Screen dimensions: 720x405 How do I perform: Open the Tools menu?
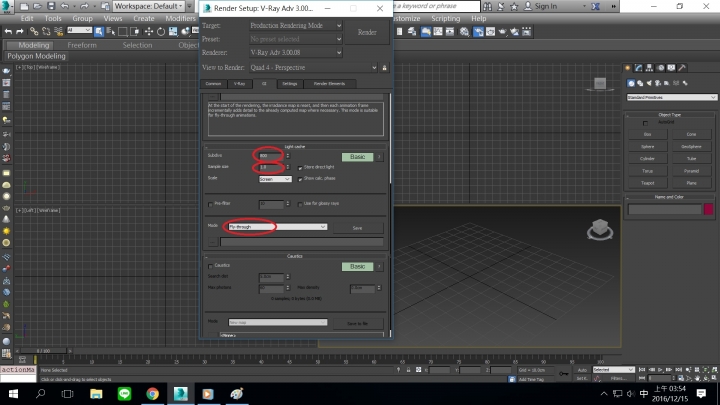pos(53,18)
